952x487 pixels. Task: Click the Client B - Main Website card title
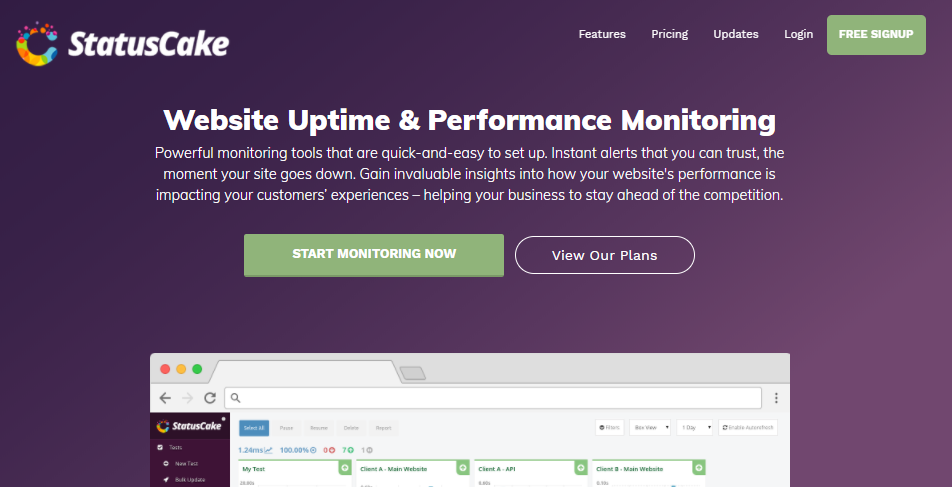coord(630,469)
